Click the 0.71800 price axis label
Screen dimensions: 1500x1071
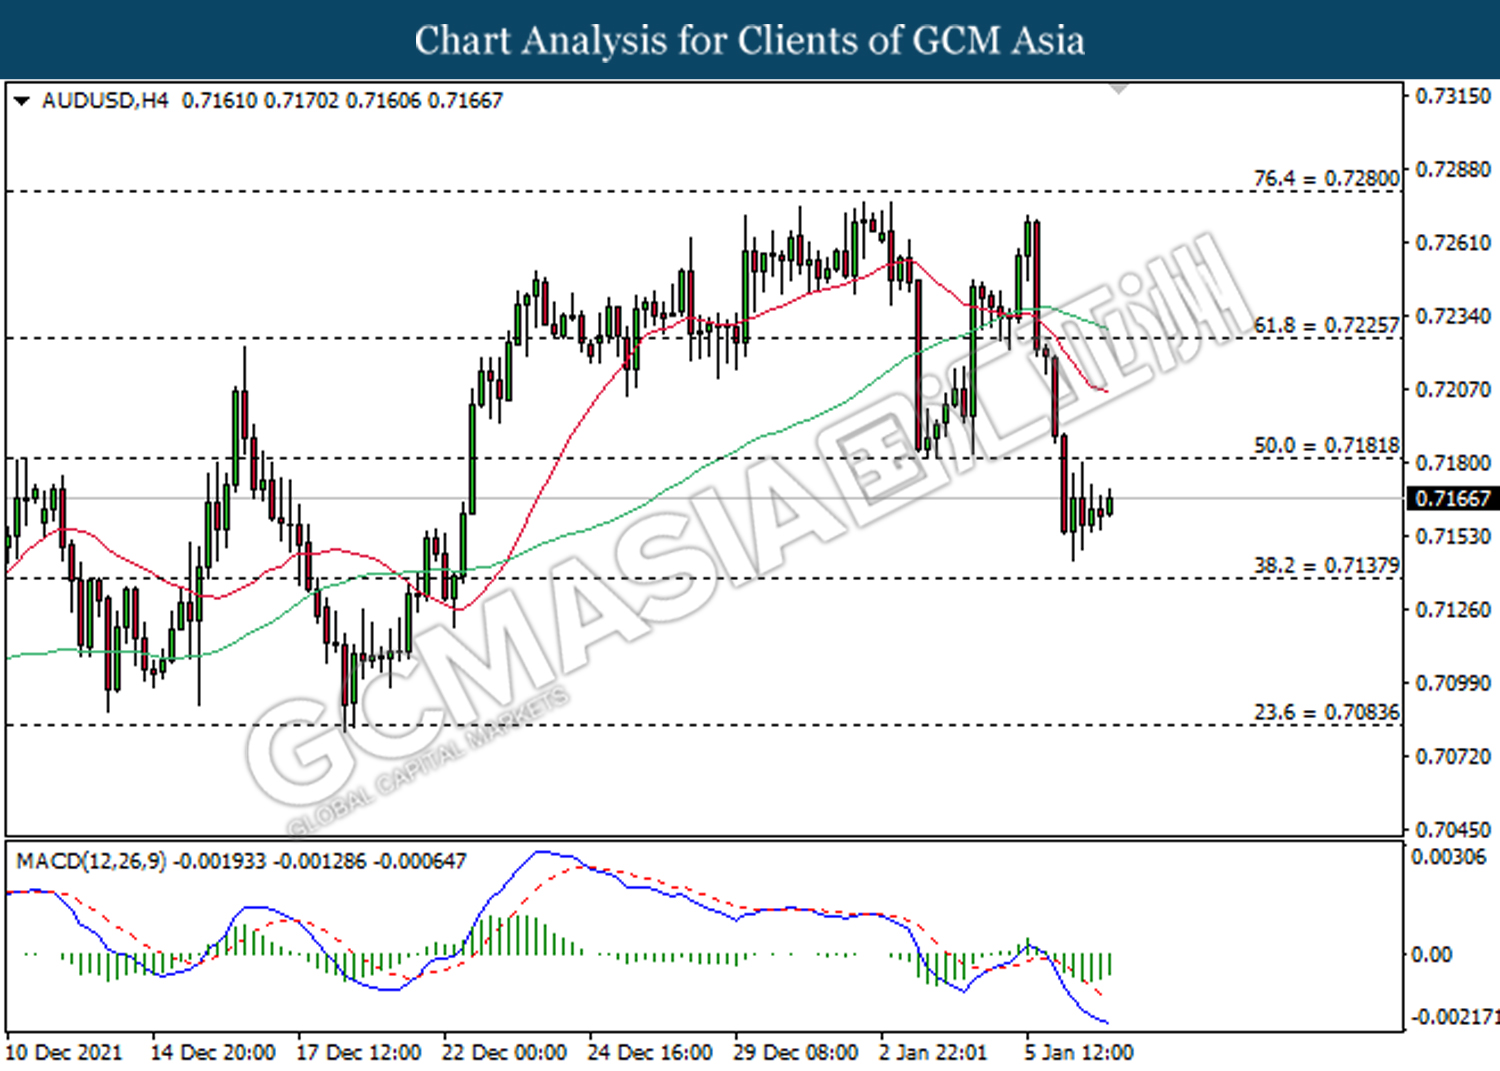[1453, 463]
